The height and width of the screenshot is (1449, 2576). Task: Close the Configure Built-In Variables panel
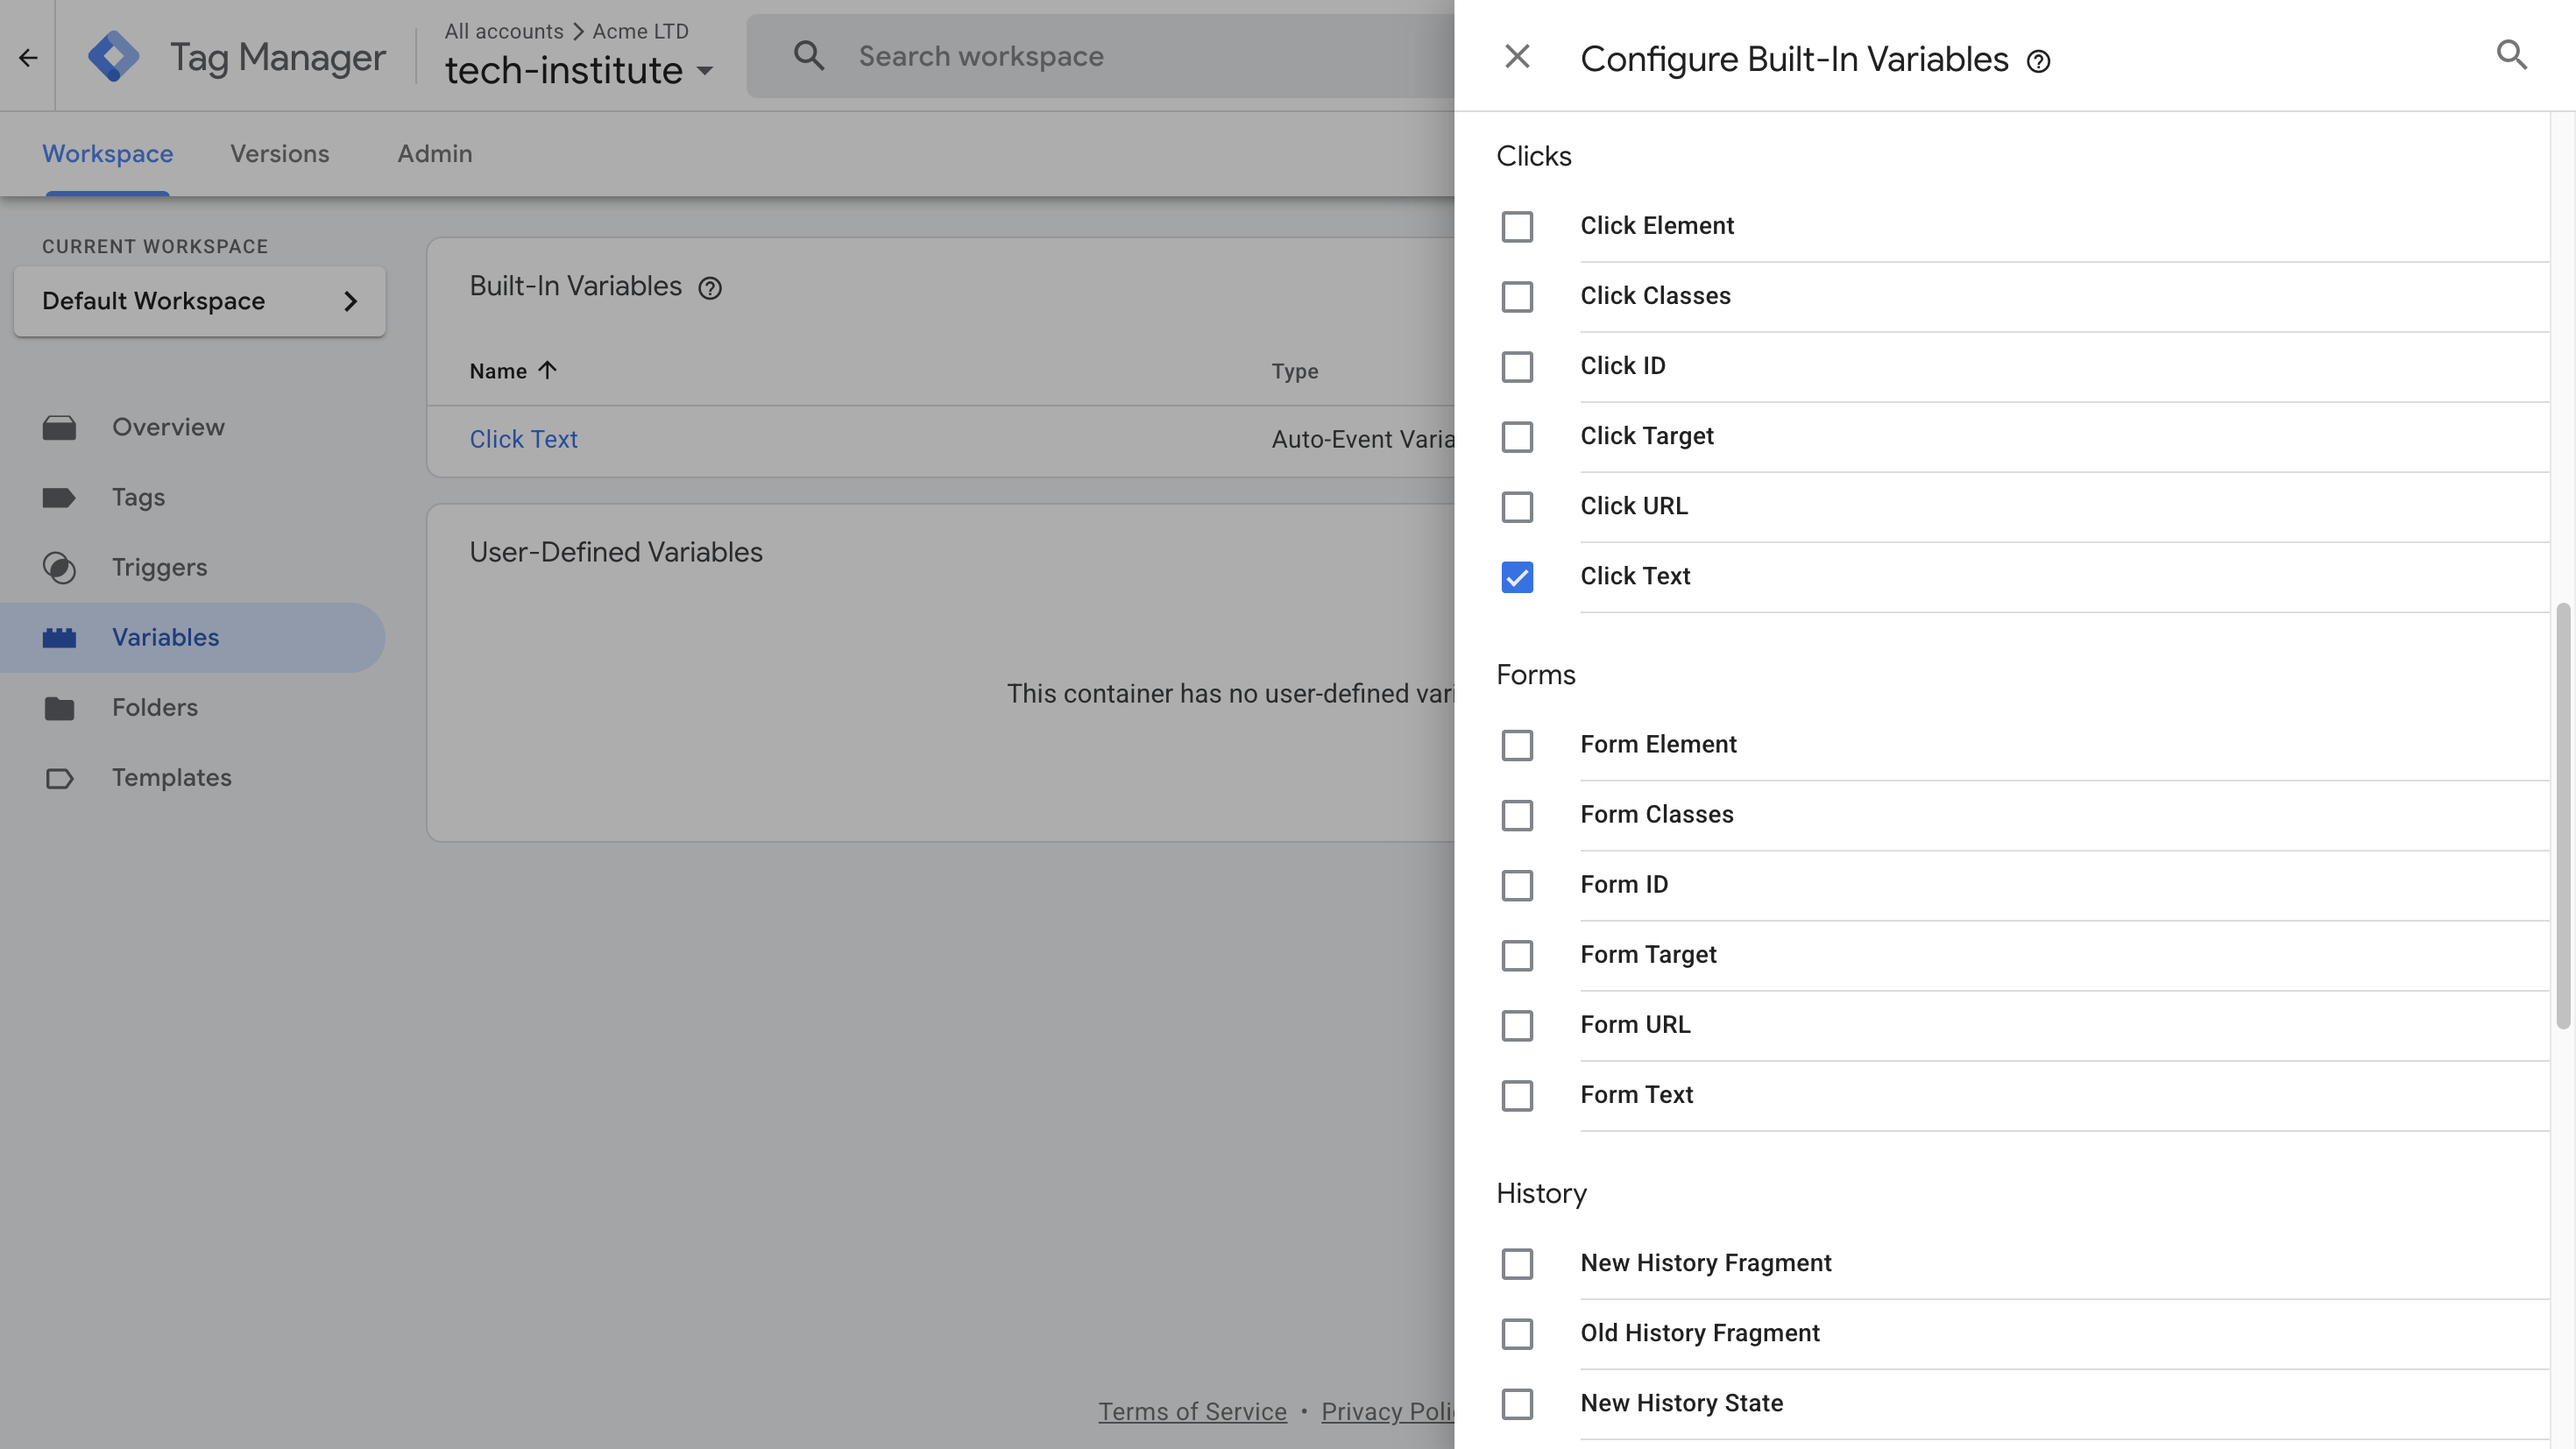click(1517, 57)
